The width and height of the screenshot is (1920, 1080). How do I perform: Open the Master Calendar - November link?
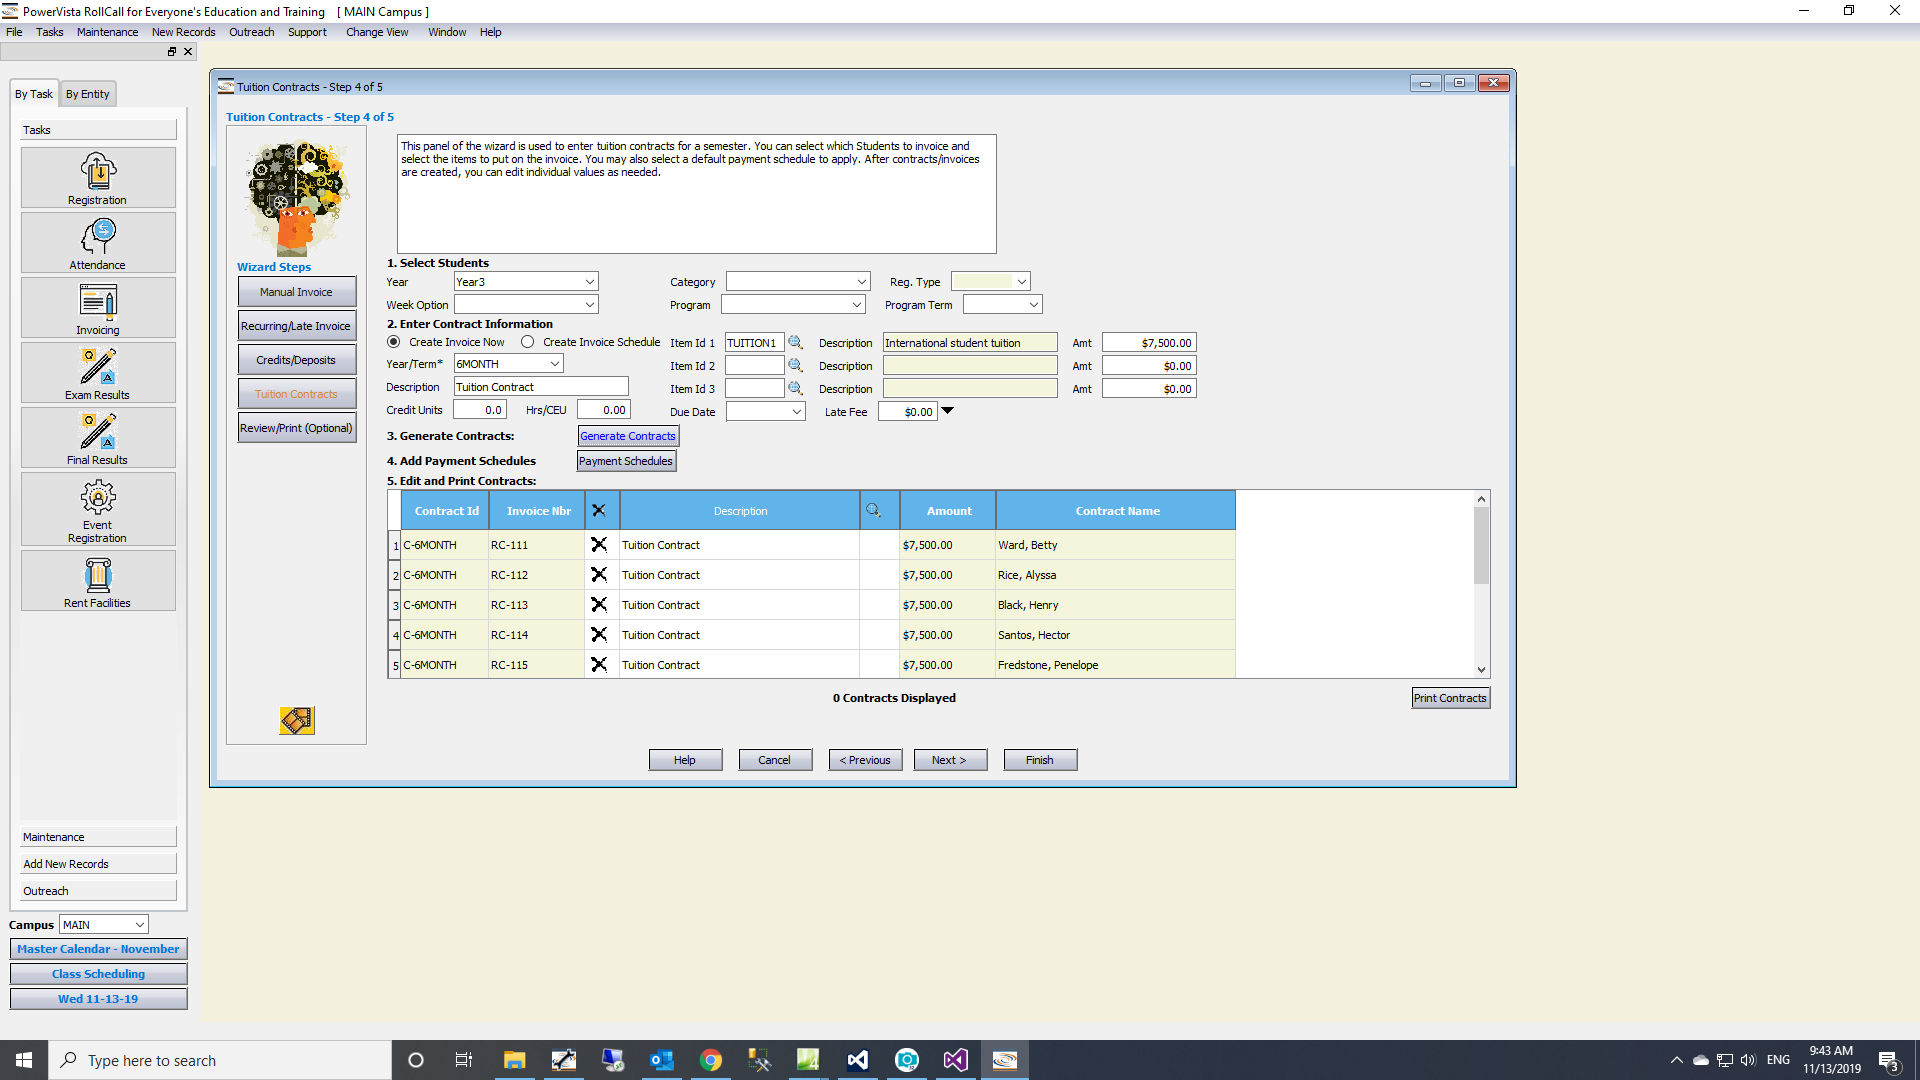click(x=98, y=949)
